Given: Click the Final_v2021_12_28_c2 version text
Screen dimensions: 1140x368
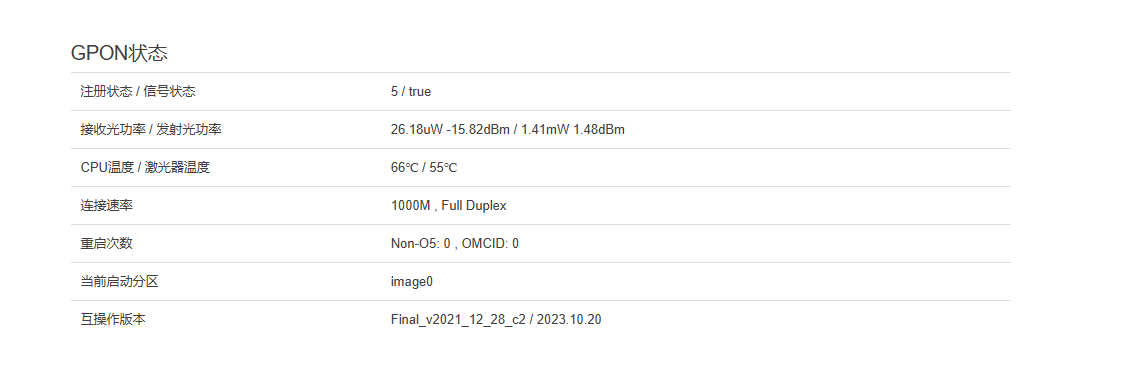Looking at the screenshot, I should click(457, 319).
